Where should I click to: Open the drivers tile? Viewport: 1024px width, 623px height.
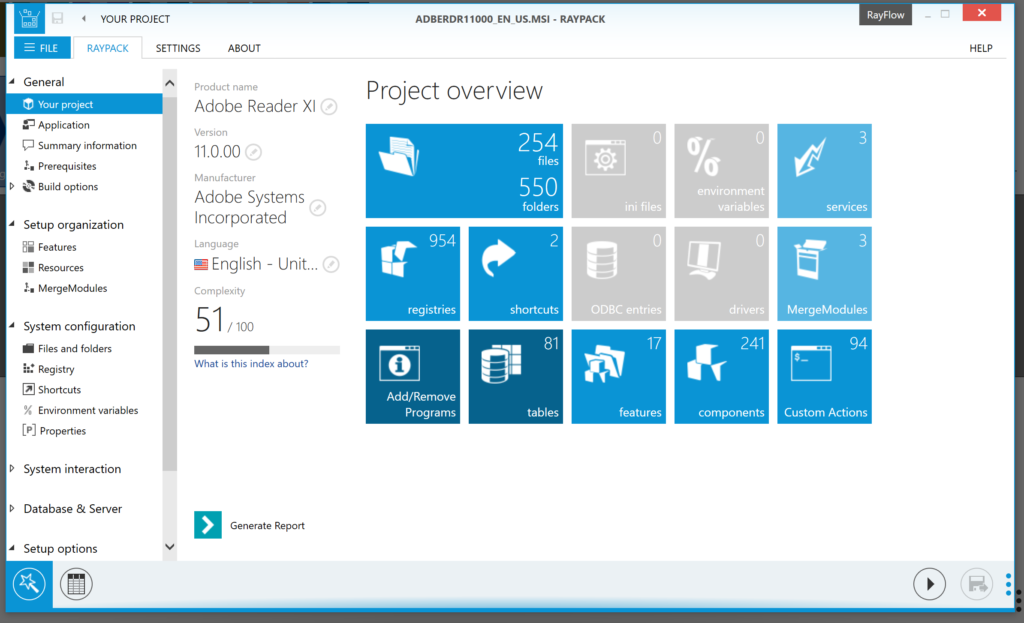click(x=722, y=274)
